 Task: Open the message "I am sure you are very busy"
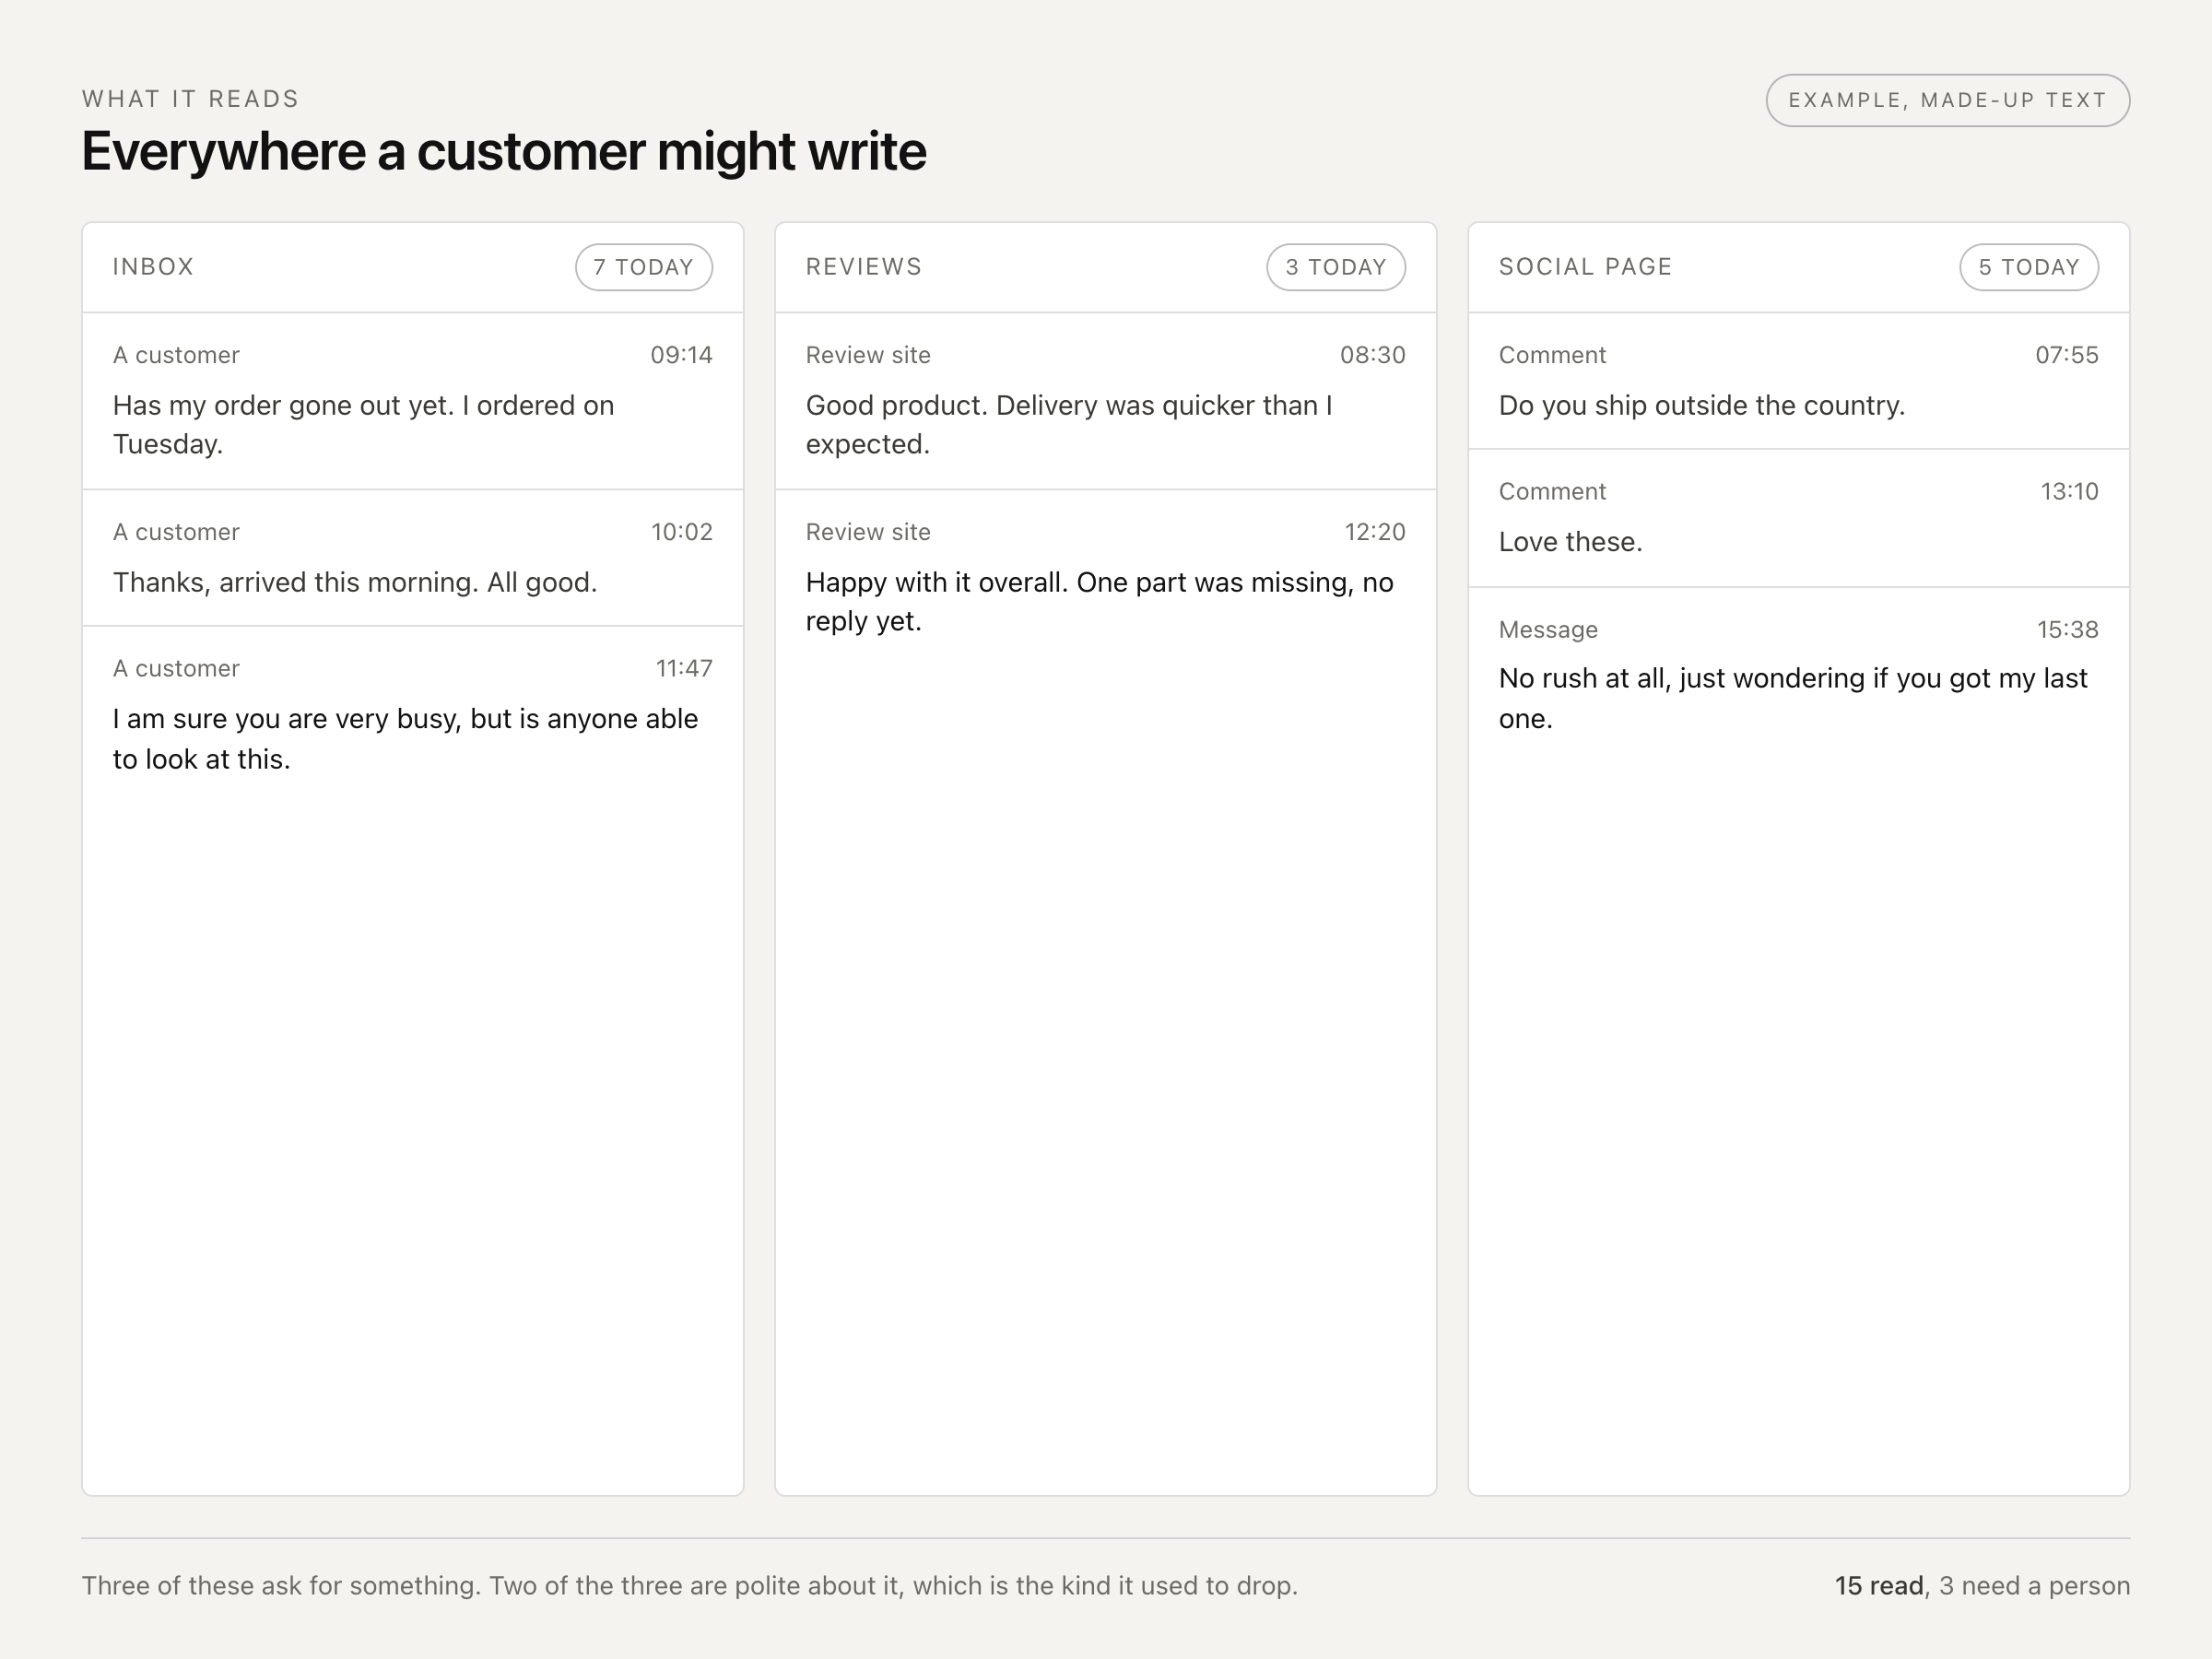pos(413,715)
